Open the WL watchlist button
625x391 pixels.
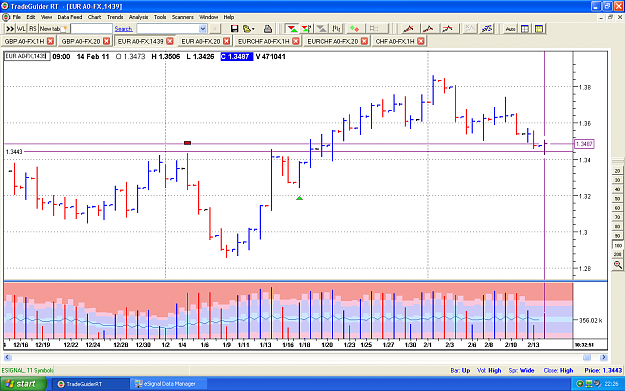21,29
